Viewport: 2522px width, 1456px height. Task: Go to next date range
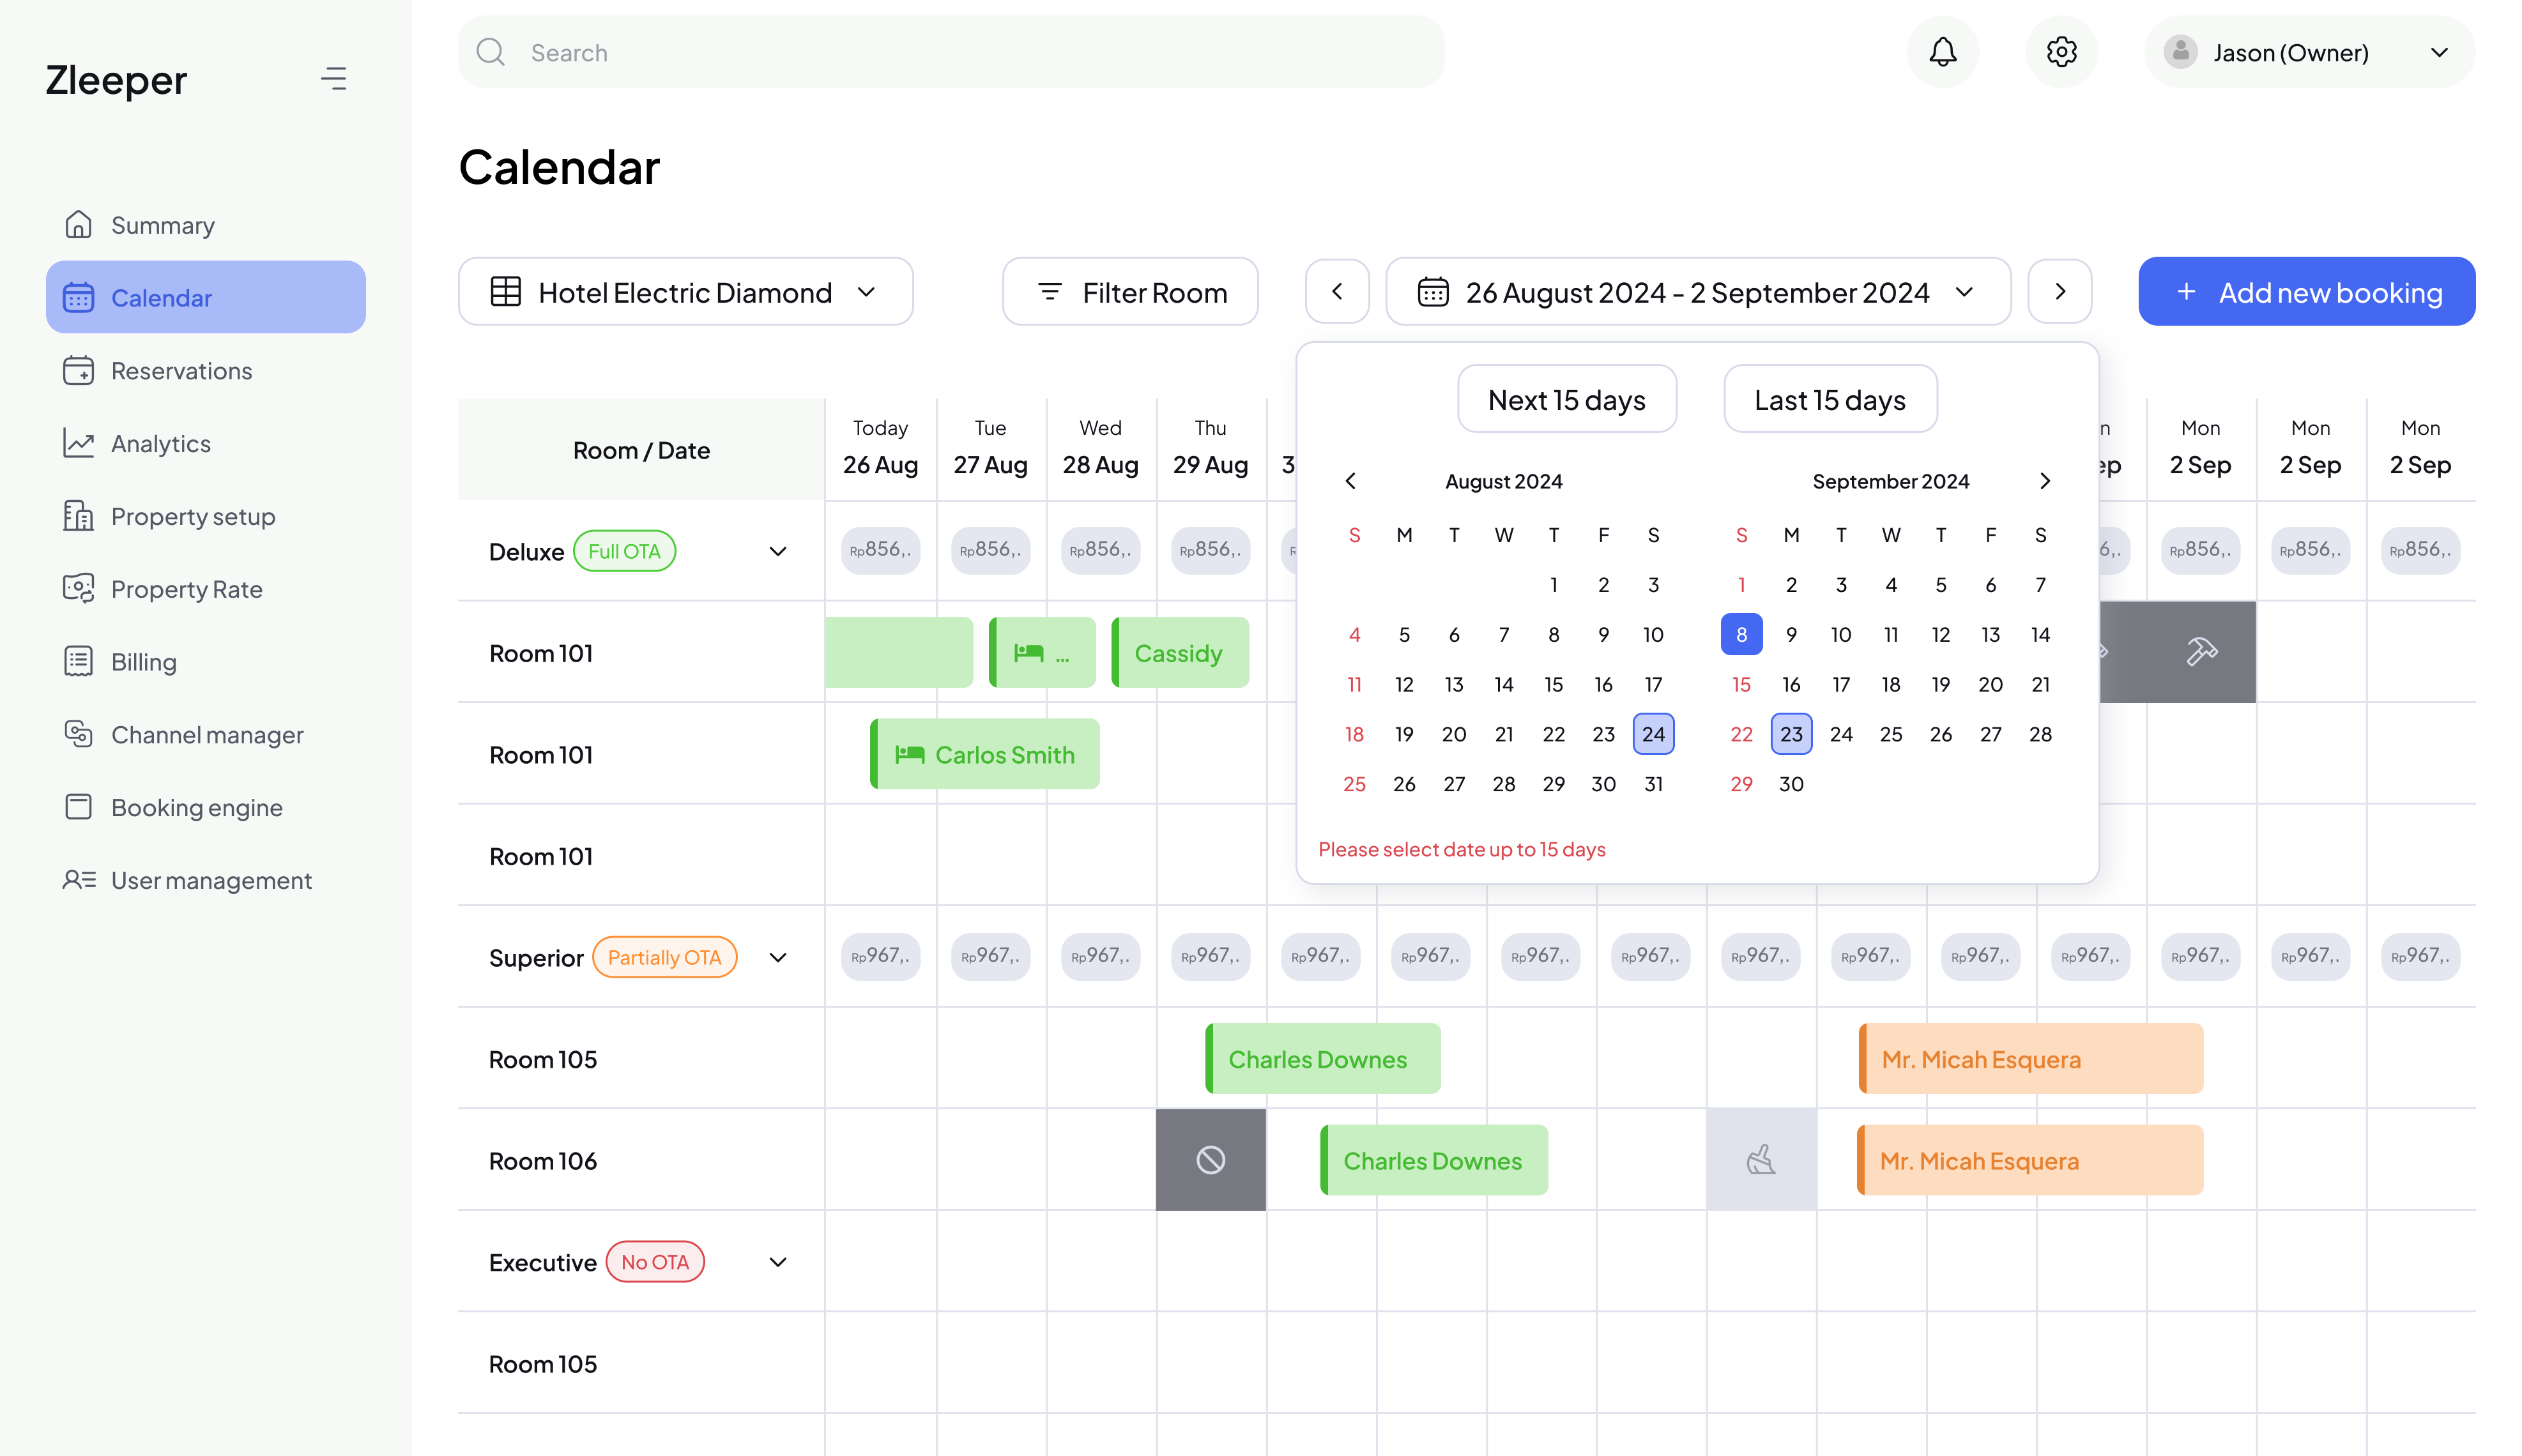click(2060, 292)
